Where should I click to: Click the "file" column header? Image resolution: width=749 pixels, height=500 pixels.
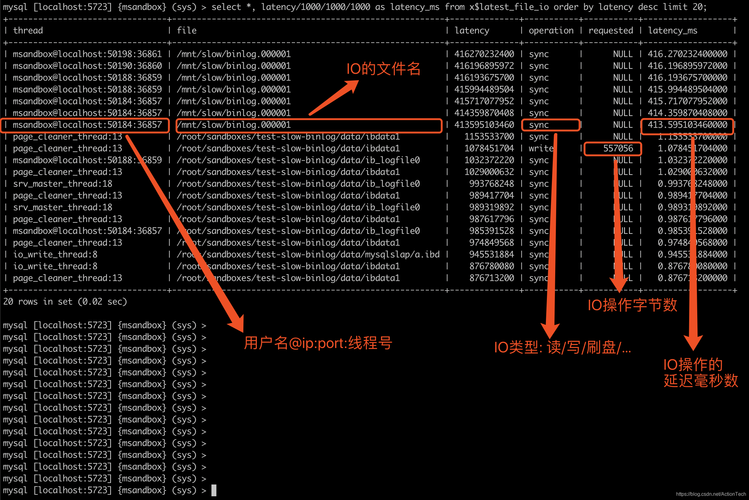pos(187,31)
